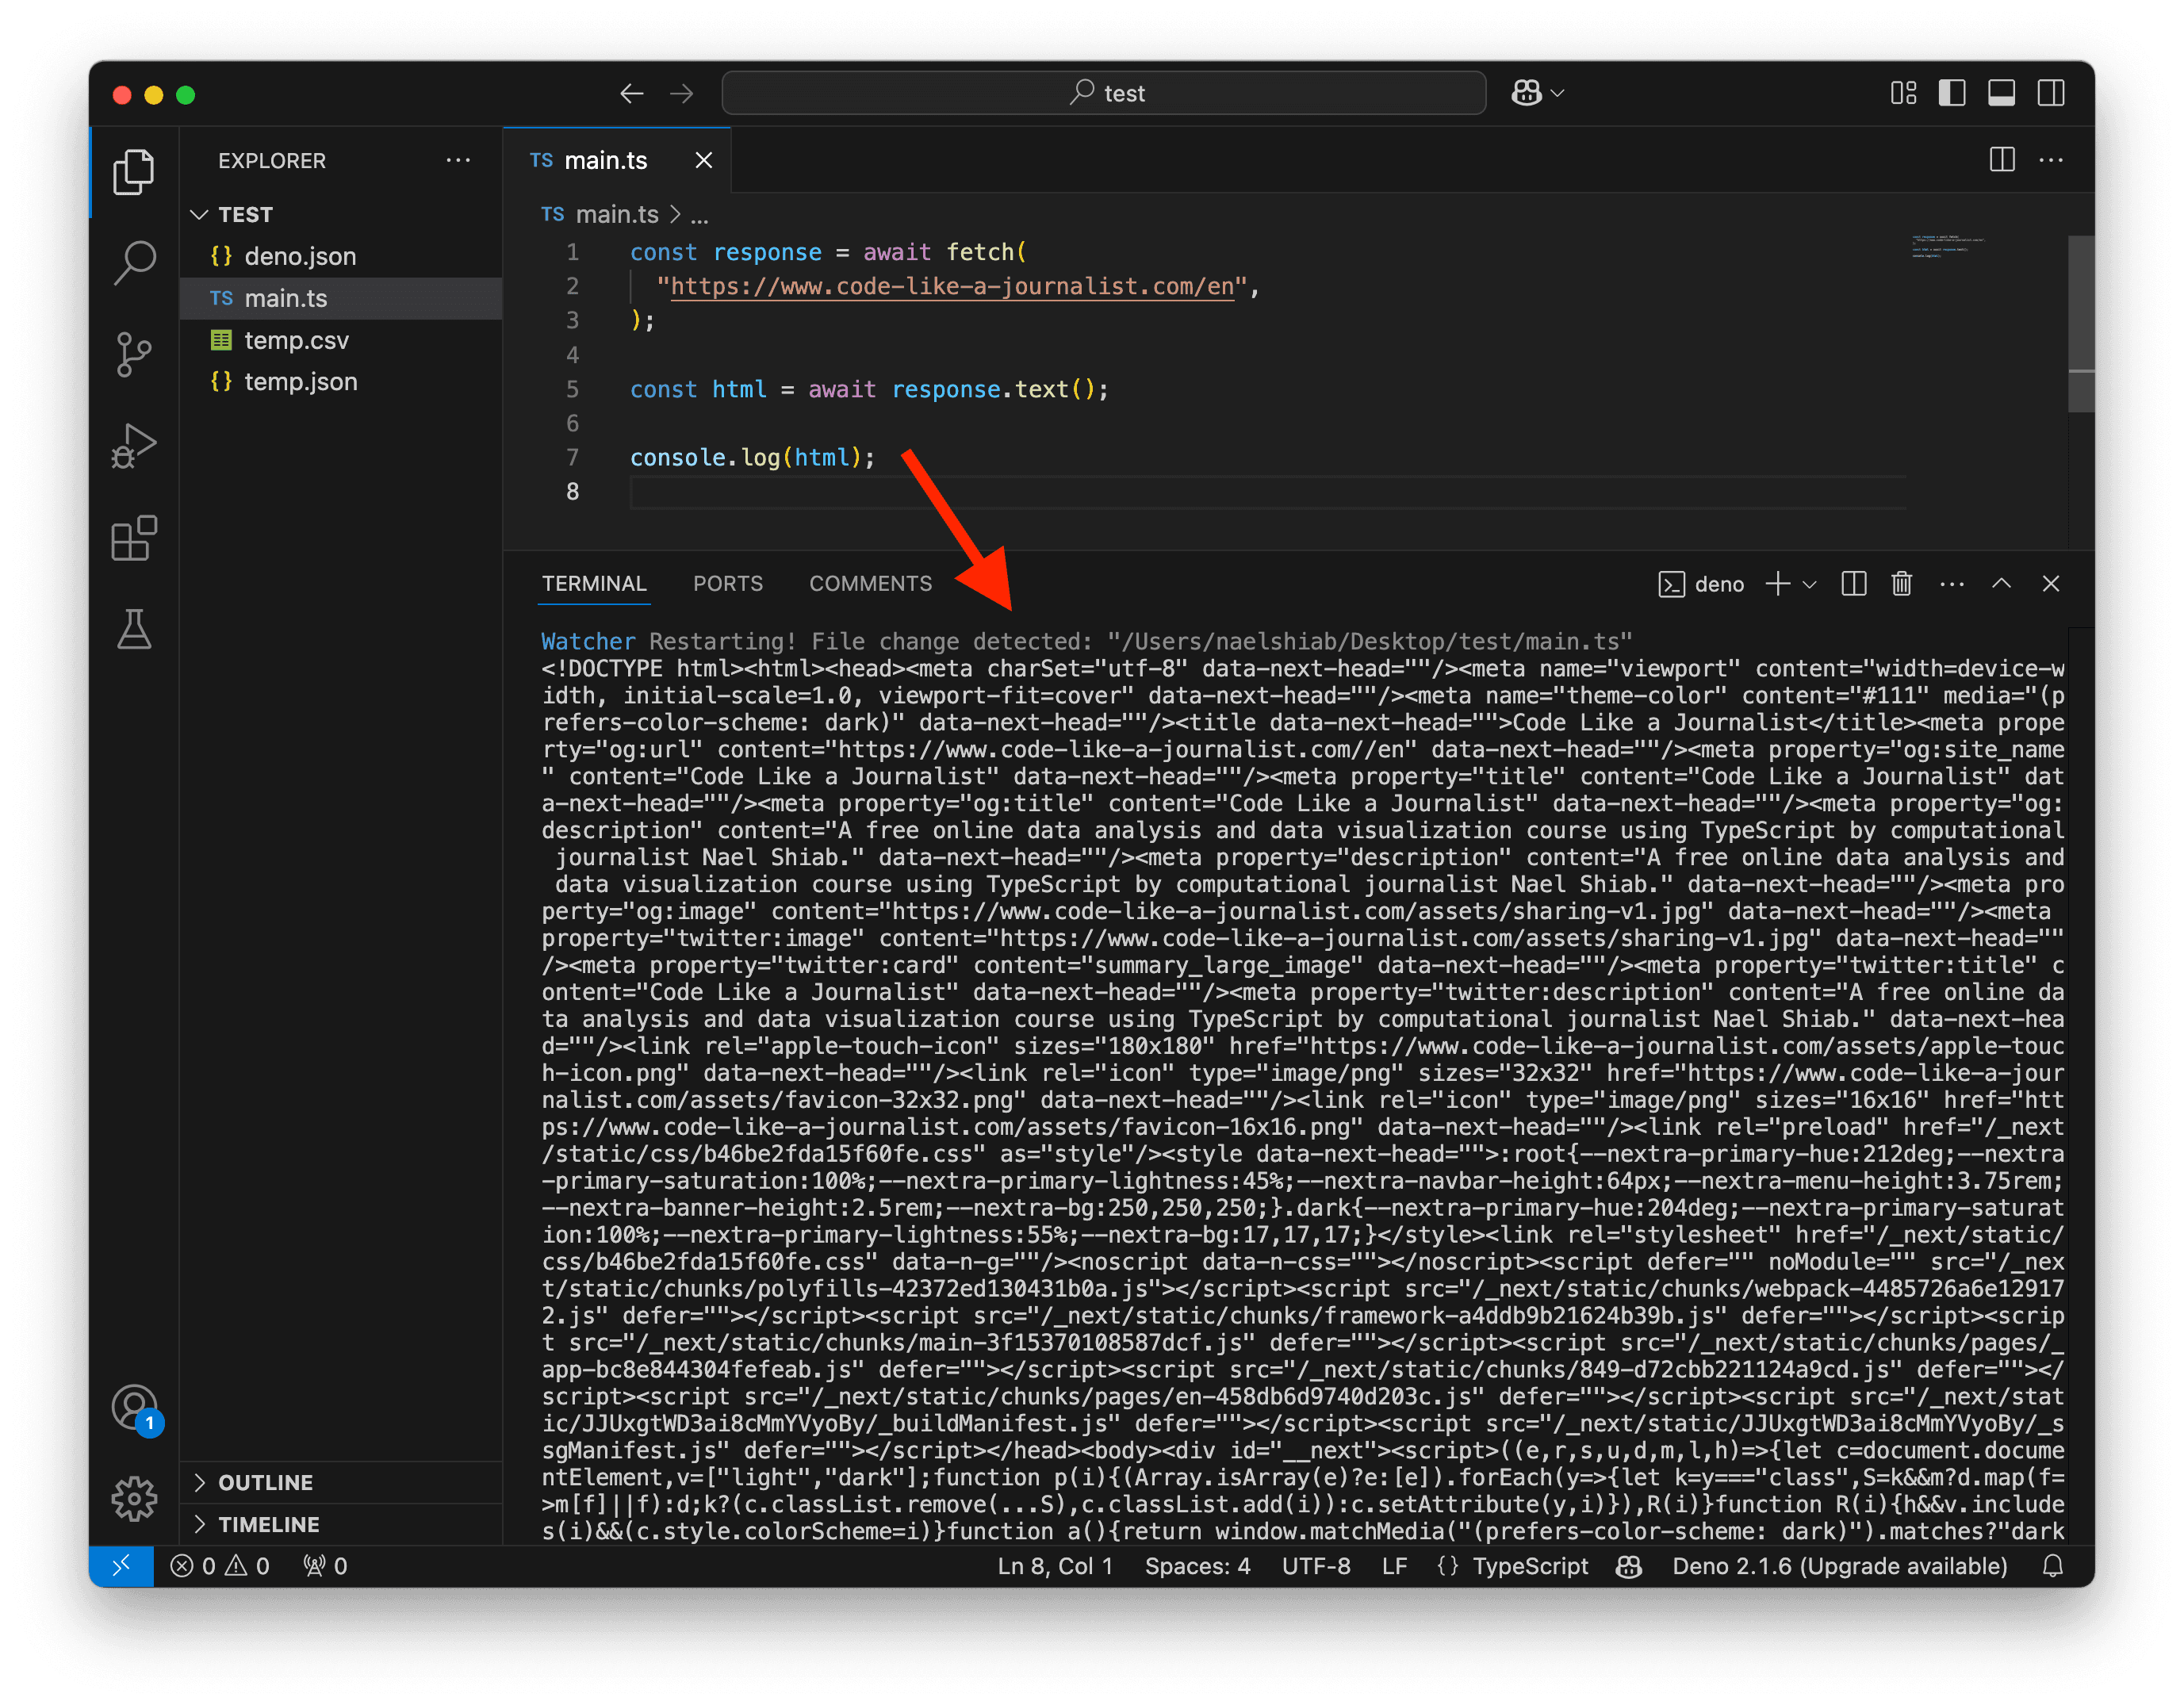
Task: Open the Search view in activity bar
Action: point(134,262)
